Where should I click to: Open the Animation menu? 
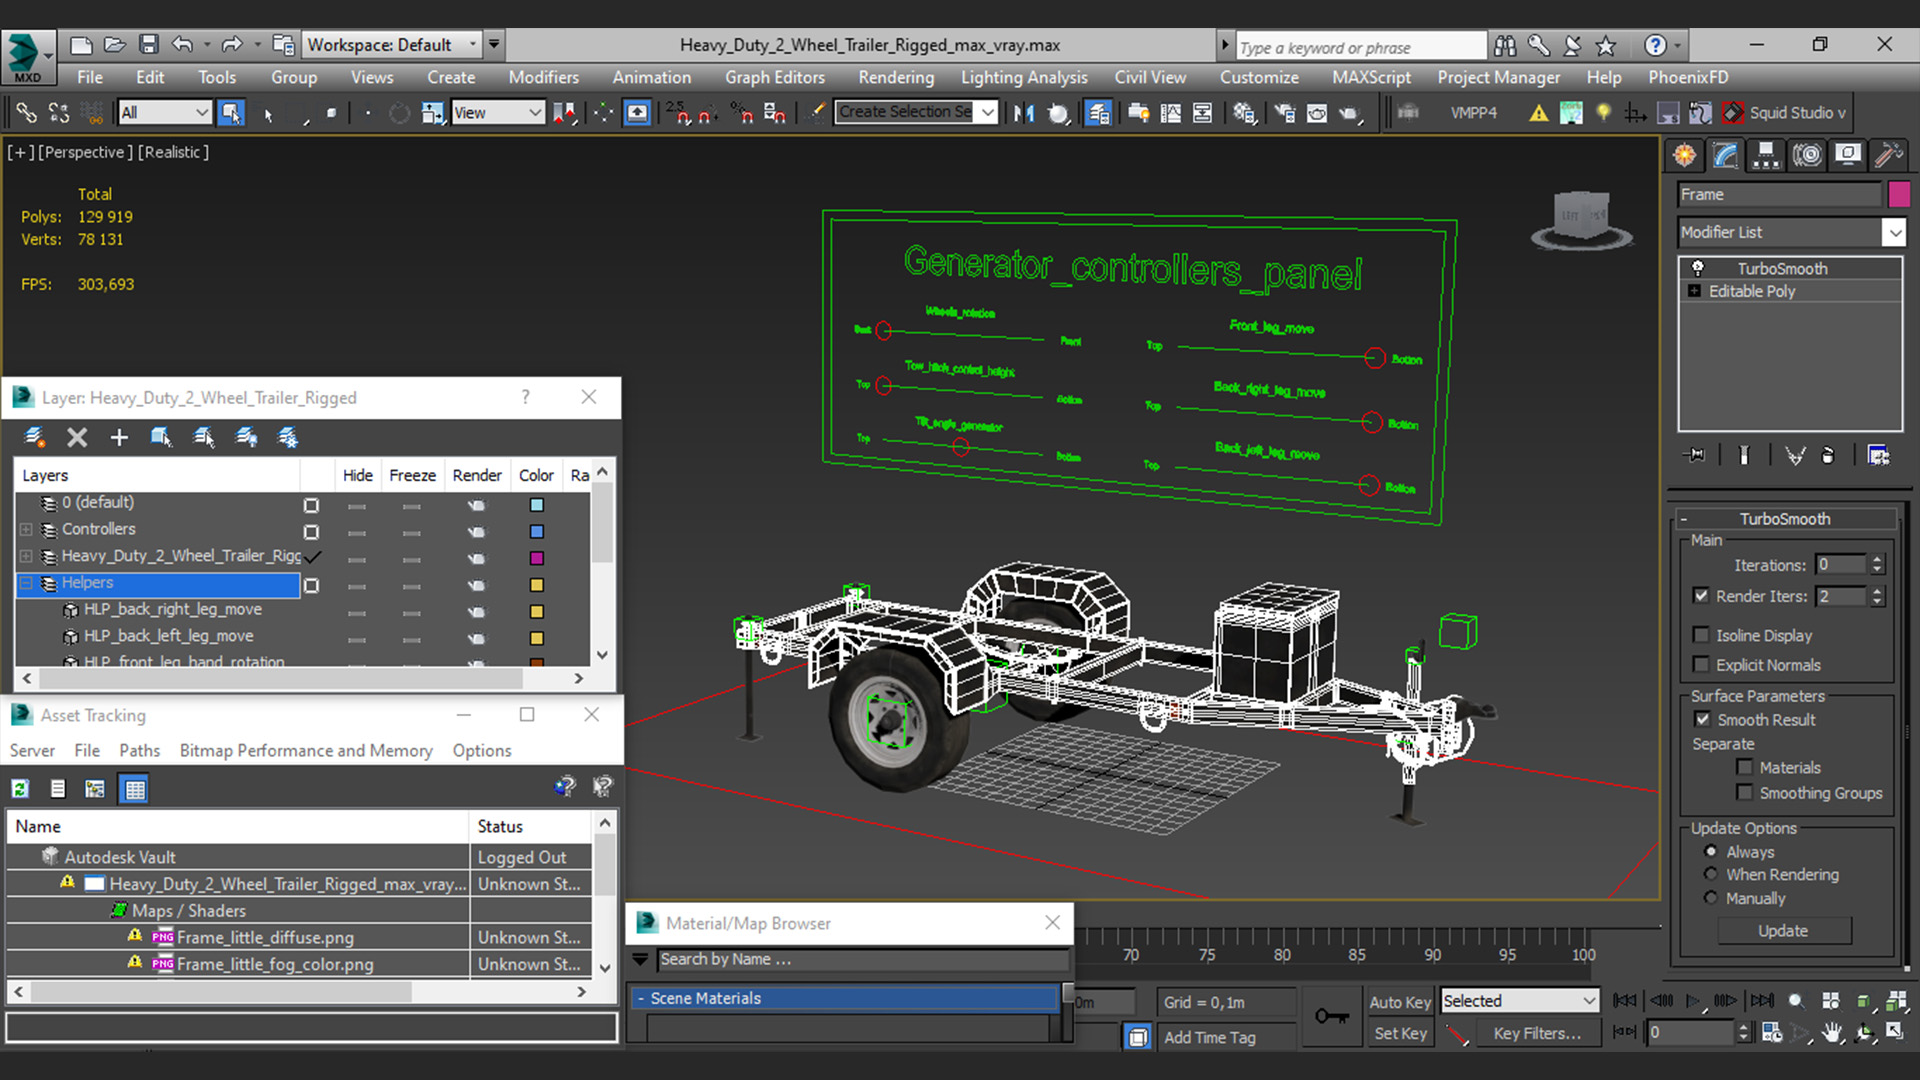[x=651, y=77]
